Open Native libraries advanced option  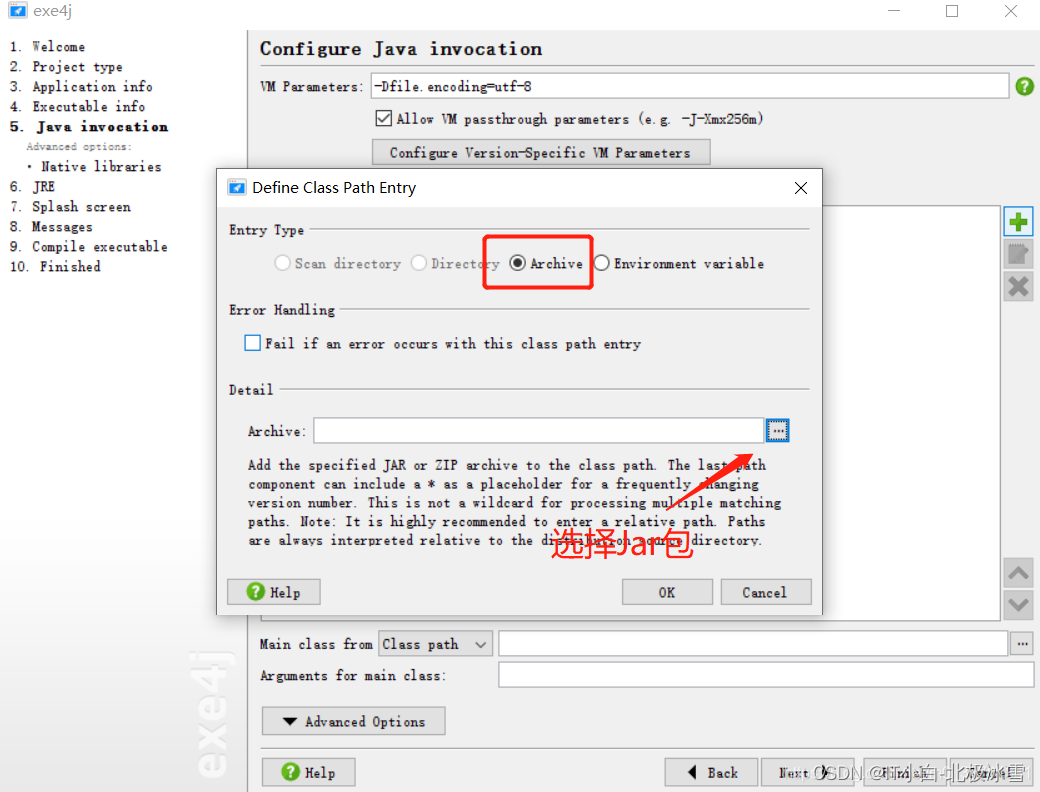click(x=101, y=166)
